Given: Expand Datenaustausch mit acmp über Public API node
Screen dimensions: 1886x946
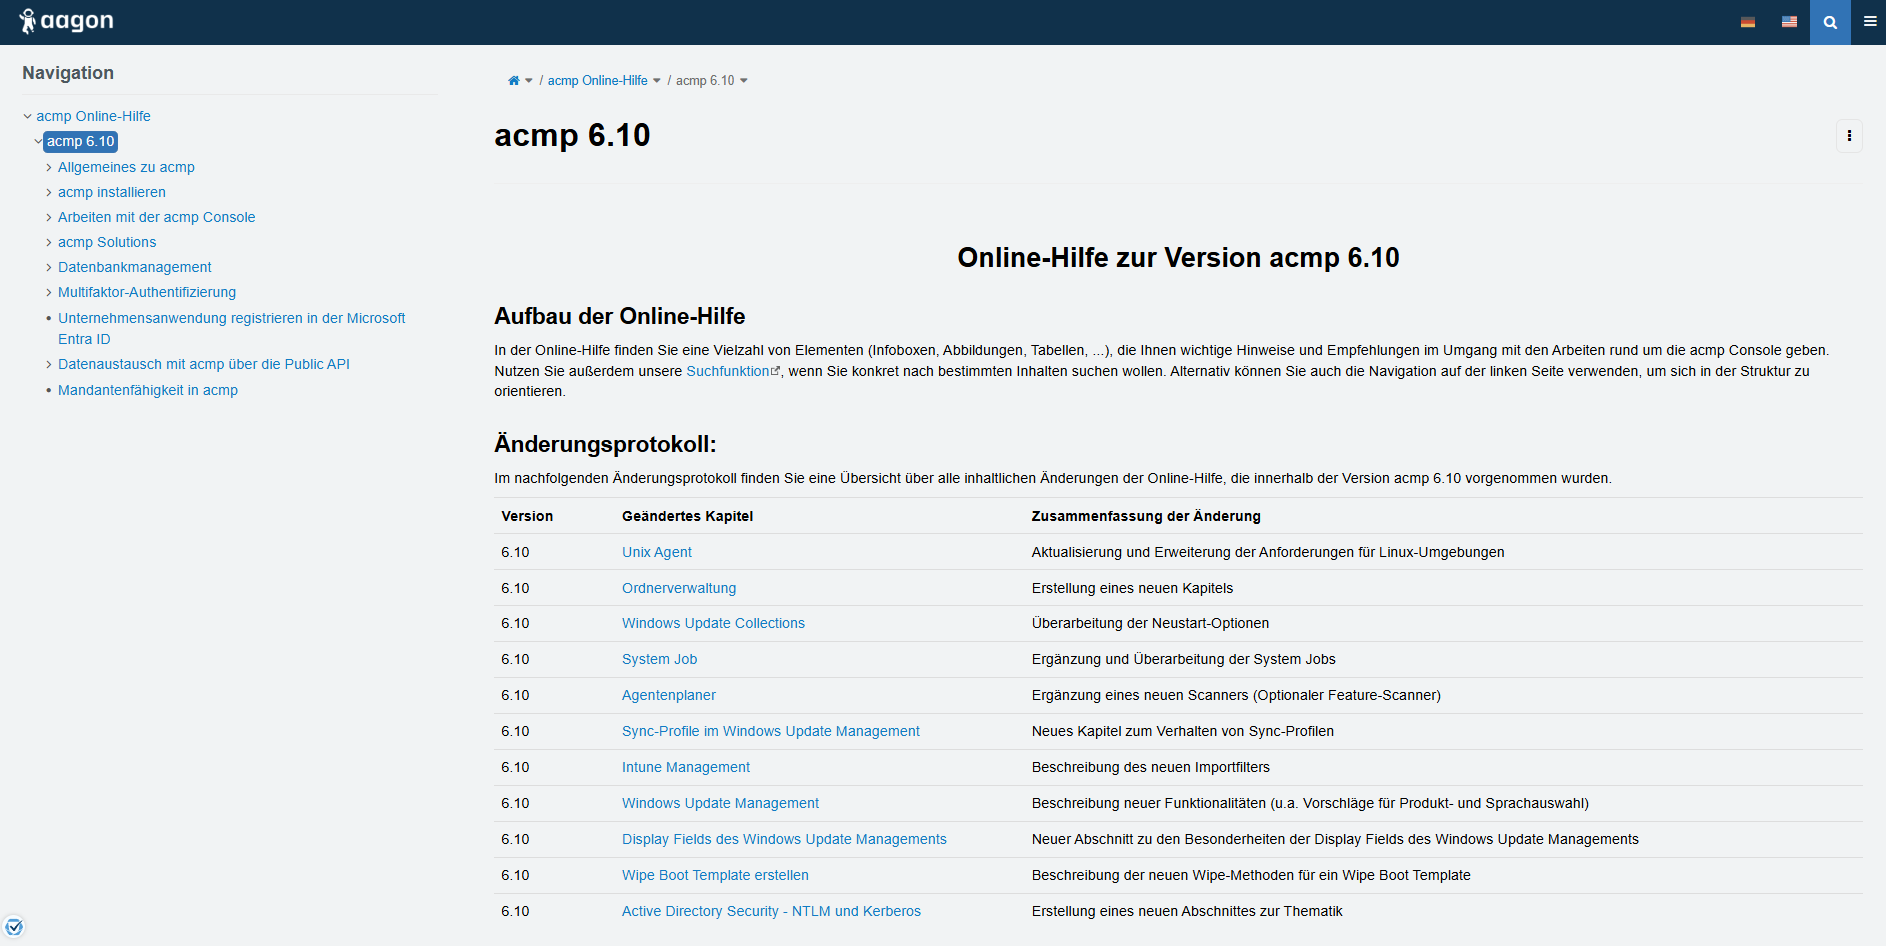Looking at the screenshot, I should tap(49, 364).
